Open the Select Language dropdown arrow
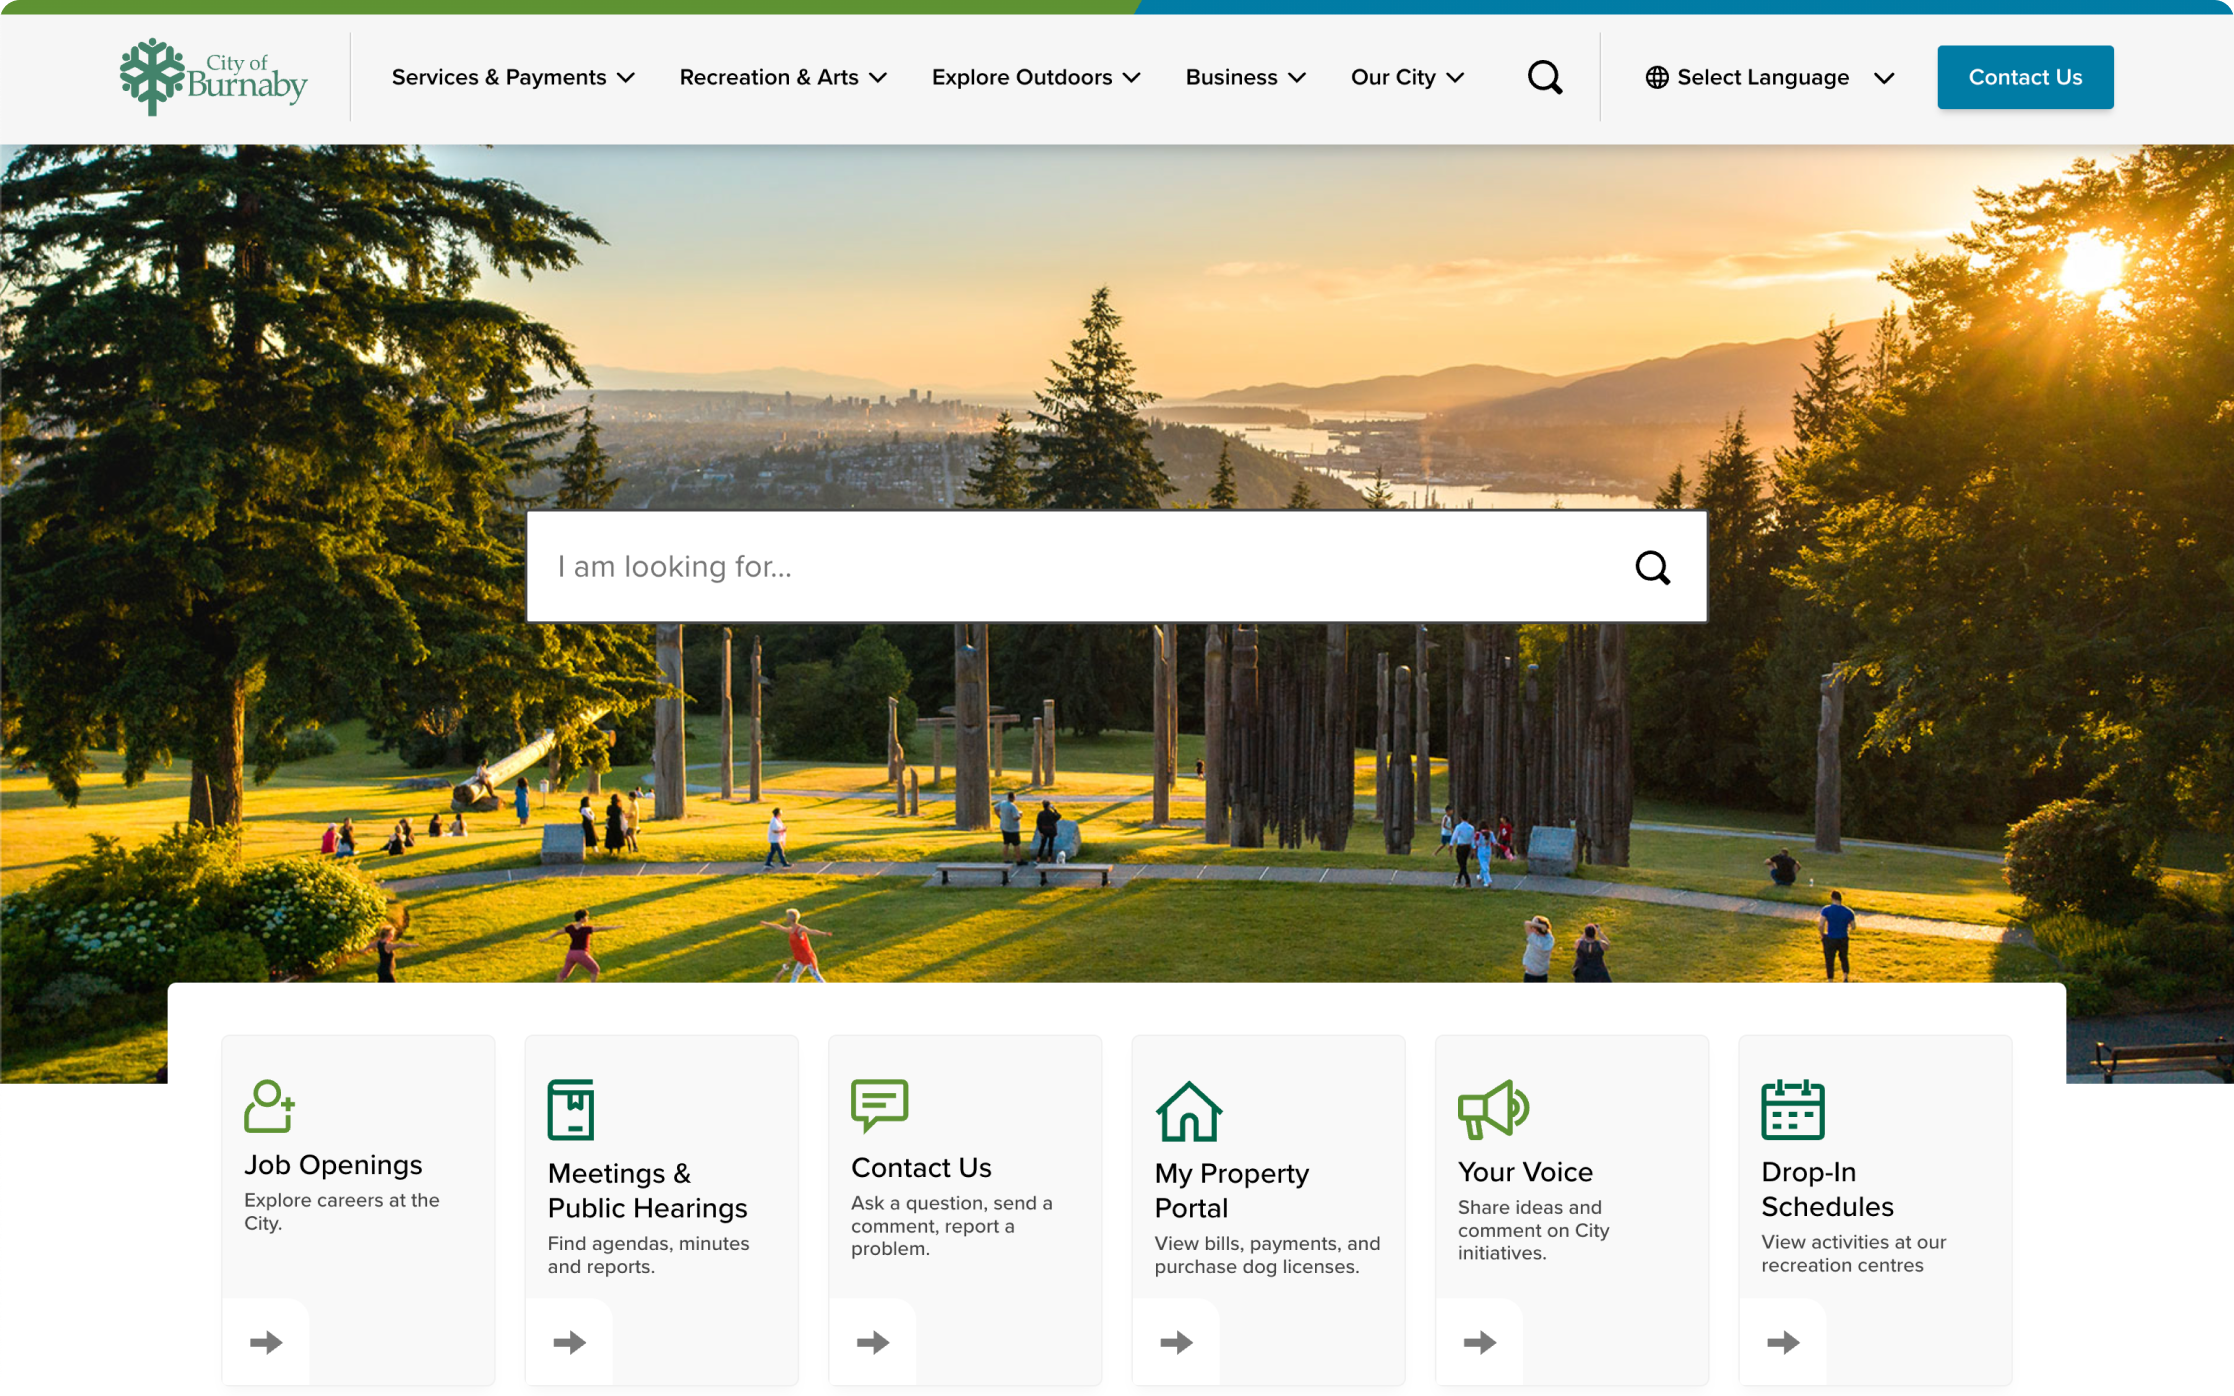This screenshot has height=1396, width=2234. point(1884,78)
